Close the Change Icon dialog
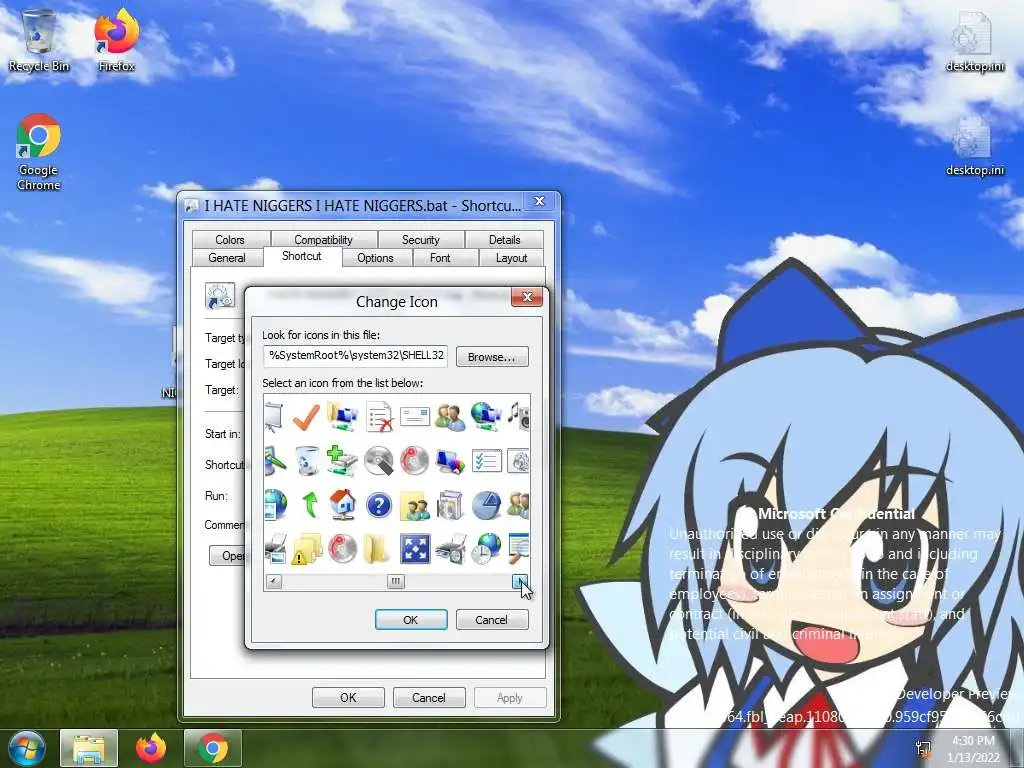Viewport: 1024px width, 768px height. 527,297
